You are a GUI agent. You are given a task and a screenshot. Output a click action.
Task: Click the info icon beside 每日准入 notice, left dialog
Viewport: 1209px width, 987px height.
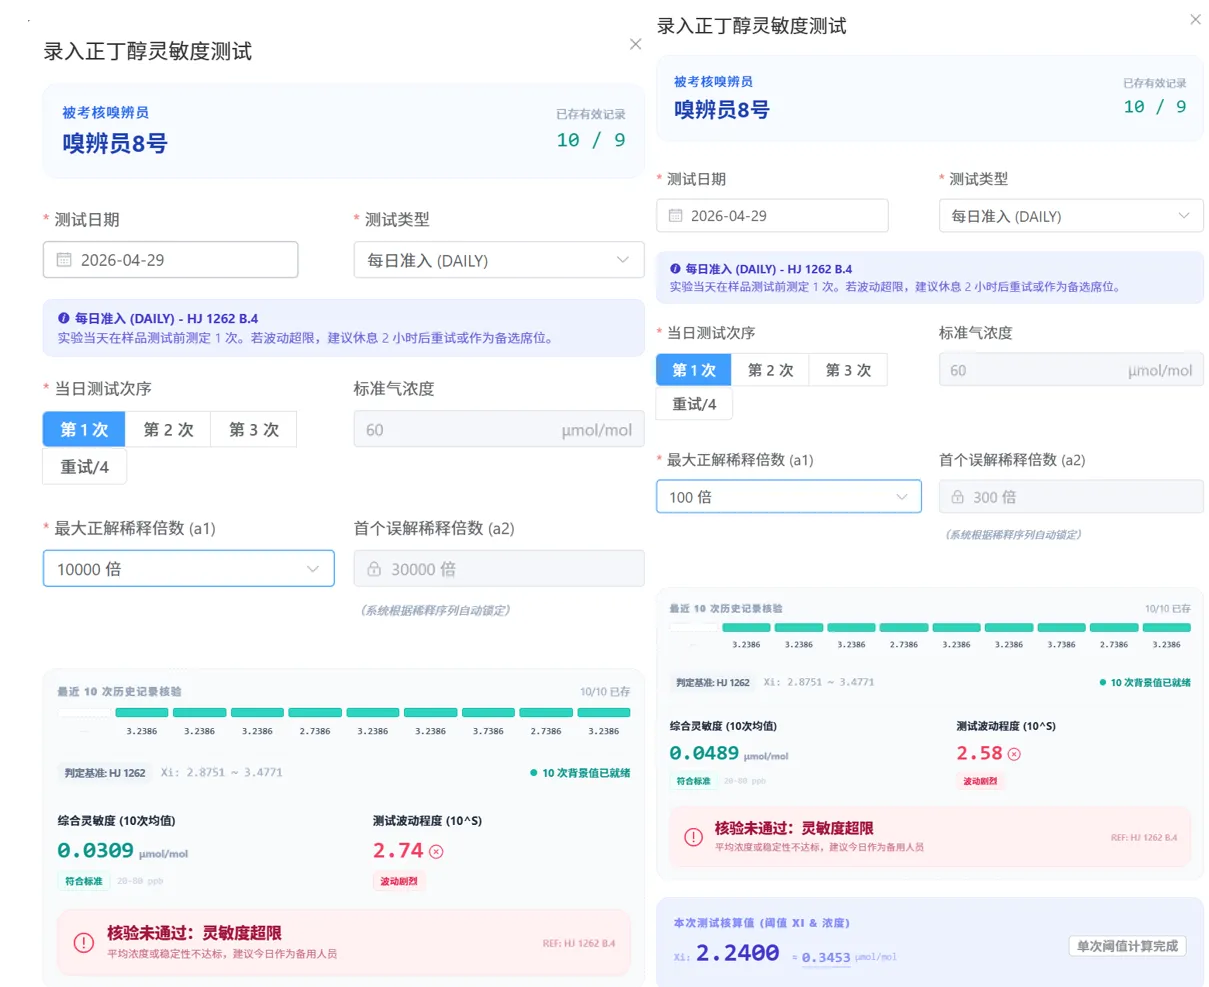[64, 318]
